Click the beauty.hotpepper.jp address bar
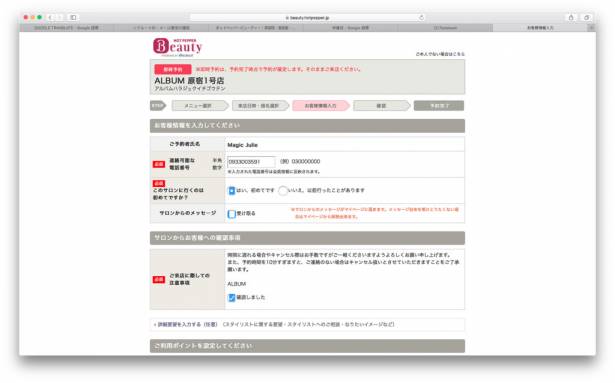The image size is (615, 383). 308,18
